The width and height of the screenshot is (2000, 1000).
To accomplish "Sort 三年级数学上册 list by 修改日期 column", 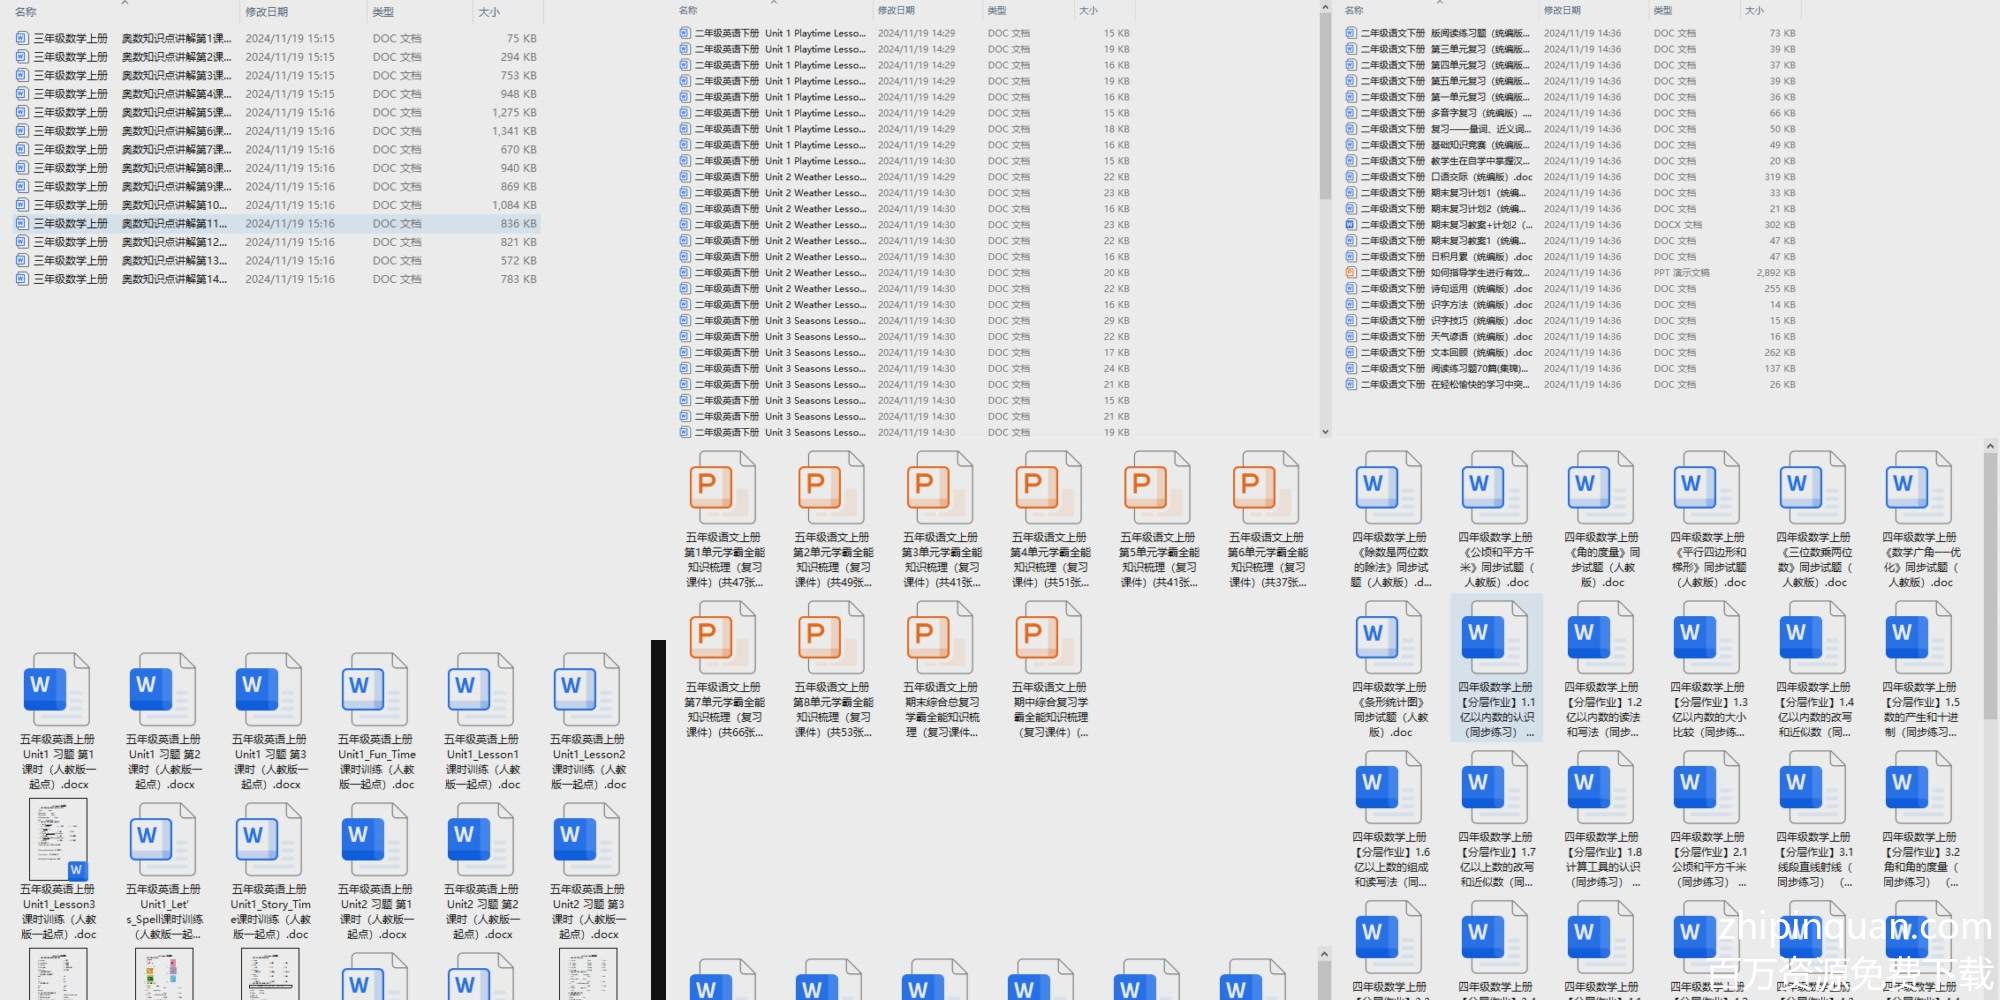I will (267, 12).
